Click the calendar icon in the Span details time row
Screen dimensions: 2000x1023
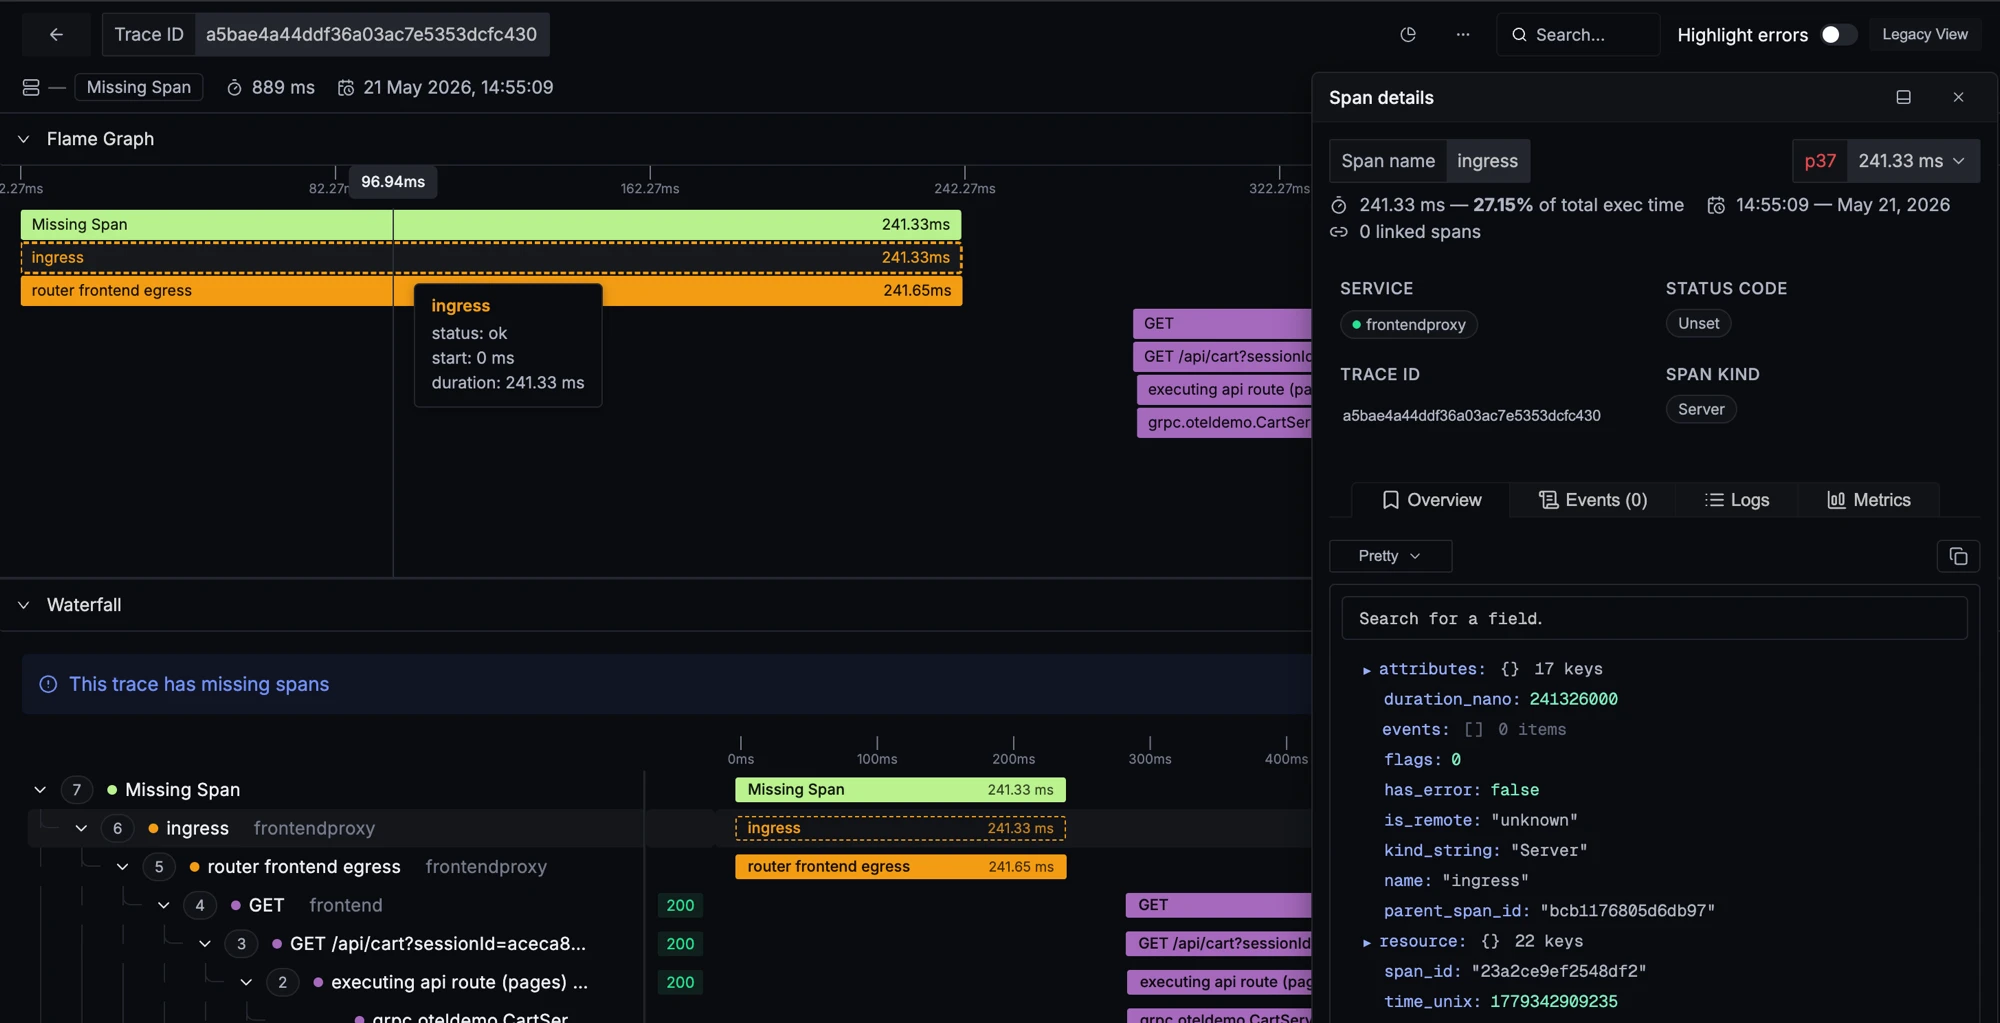(1716, 205)
